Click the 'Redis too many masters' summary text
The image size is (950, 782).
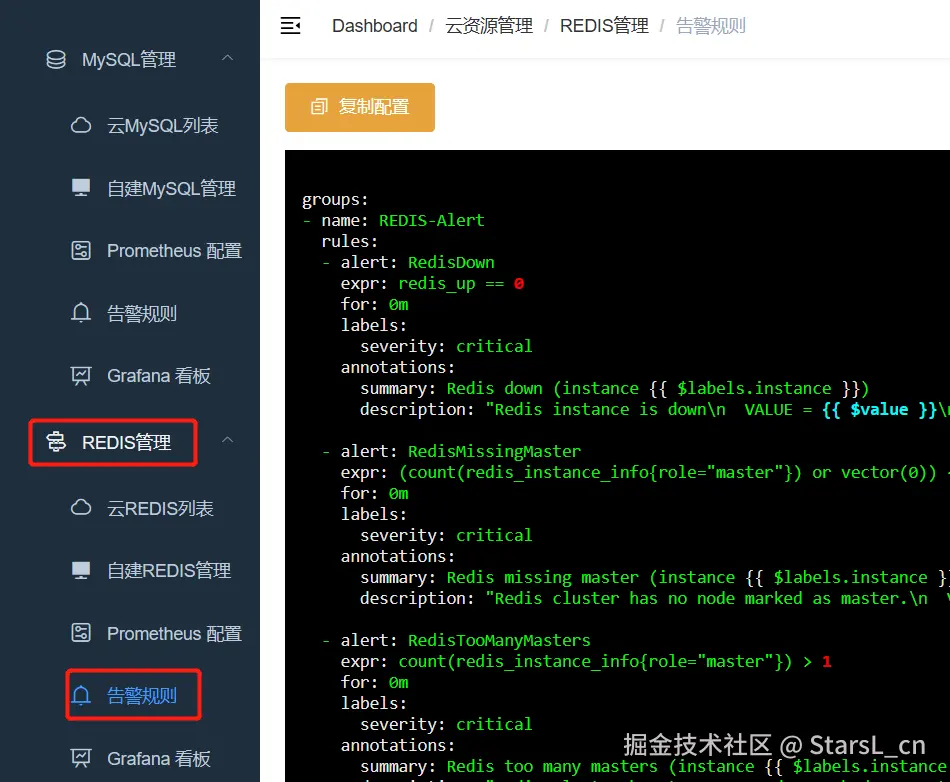click(552, 766)
